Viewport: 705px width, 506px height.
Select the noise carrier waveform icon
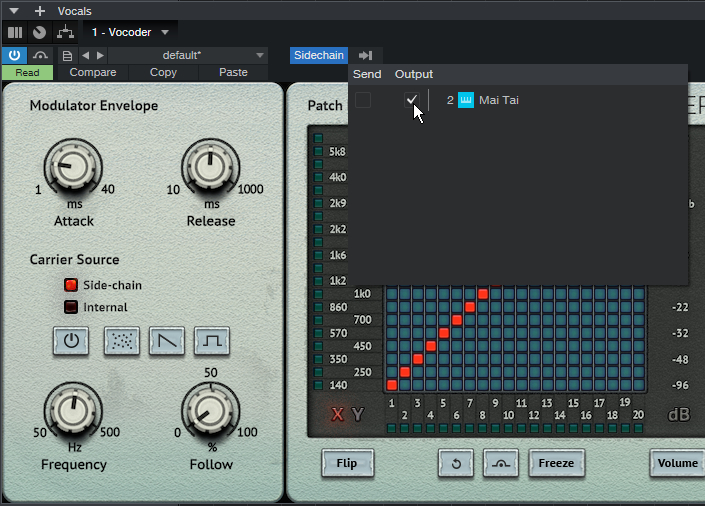click(122, 341)
